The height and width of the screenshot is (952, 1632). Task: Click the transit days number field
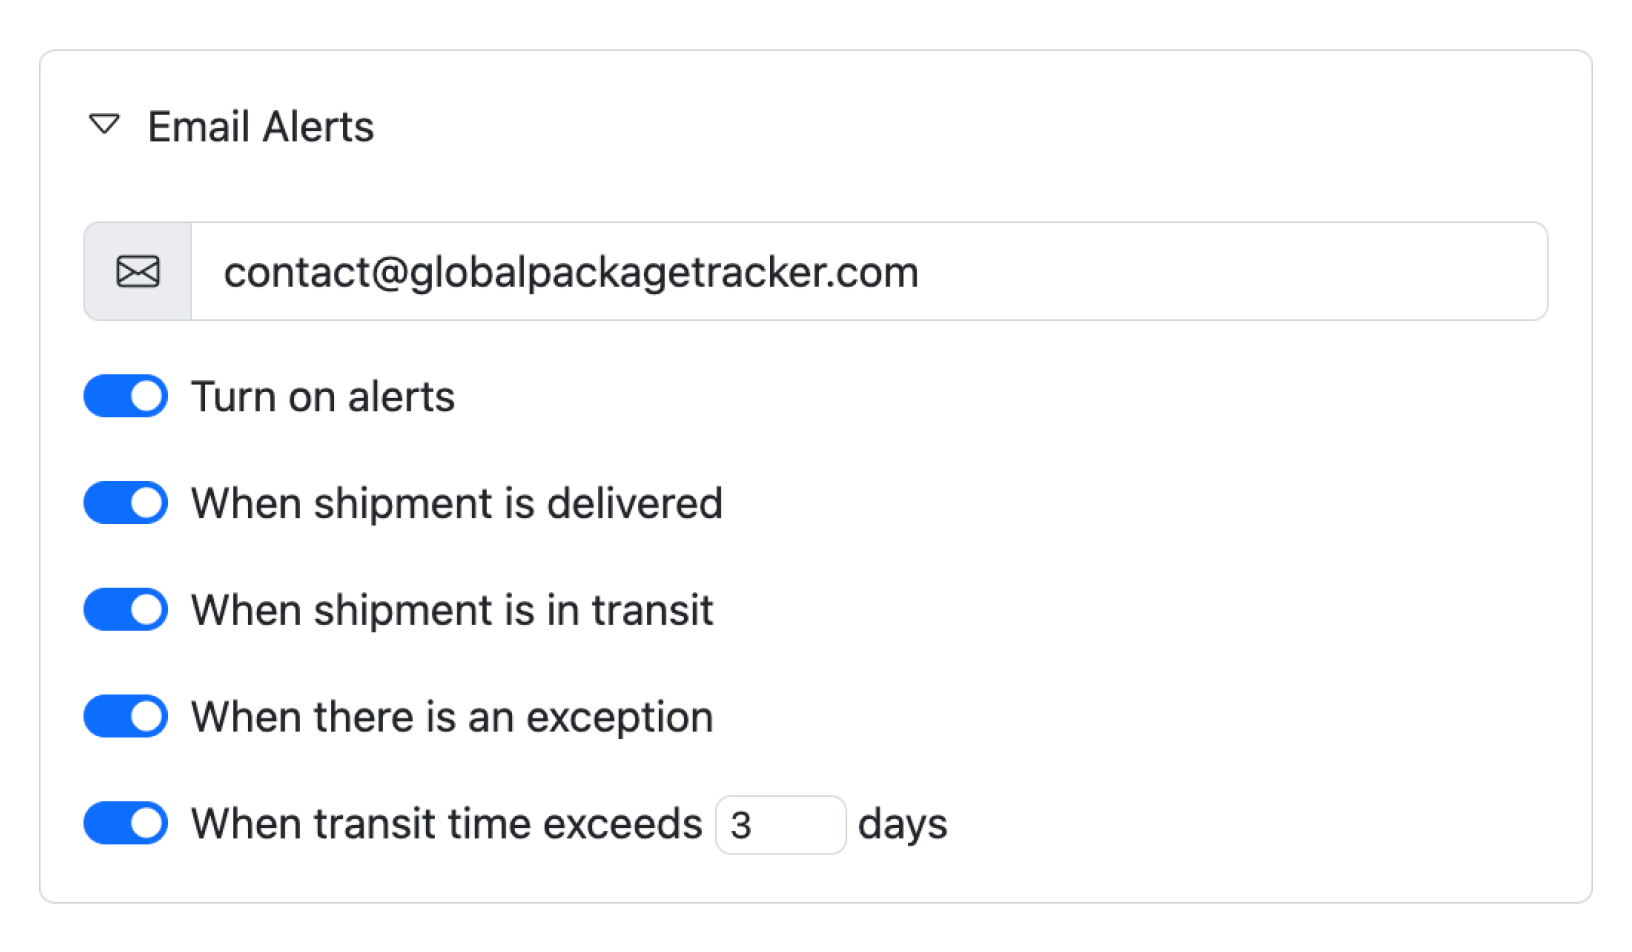click(781, 825)
